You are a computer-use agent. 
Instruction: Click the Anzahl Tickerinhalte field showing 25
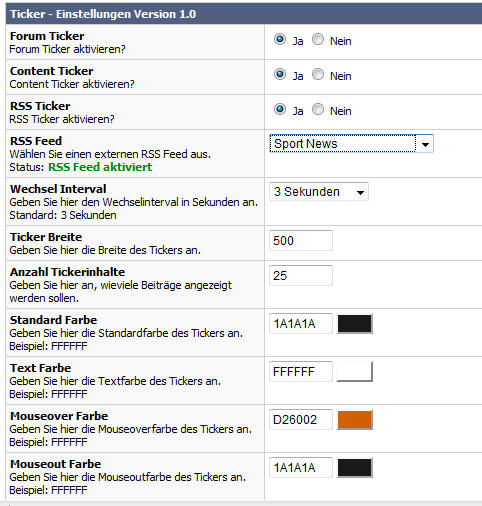coord(301,275)
